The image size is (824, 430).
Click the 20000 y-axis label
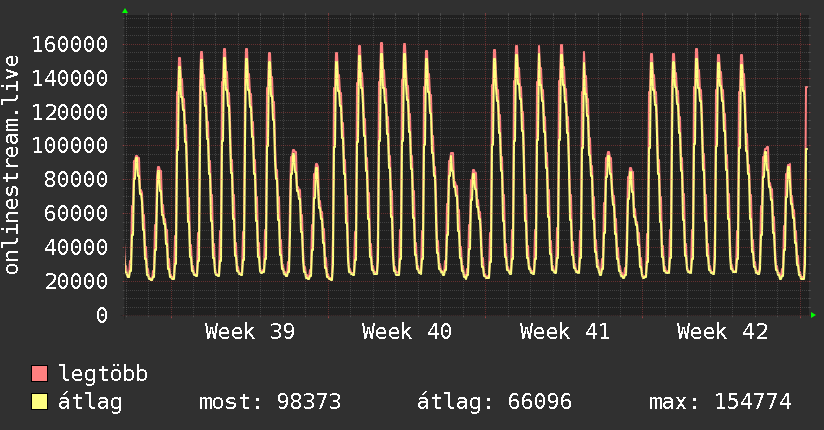tap(76, 281)
